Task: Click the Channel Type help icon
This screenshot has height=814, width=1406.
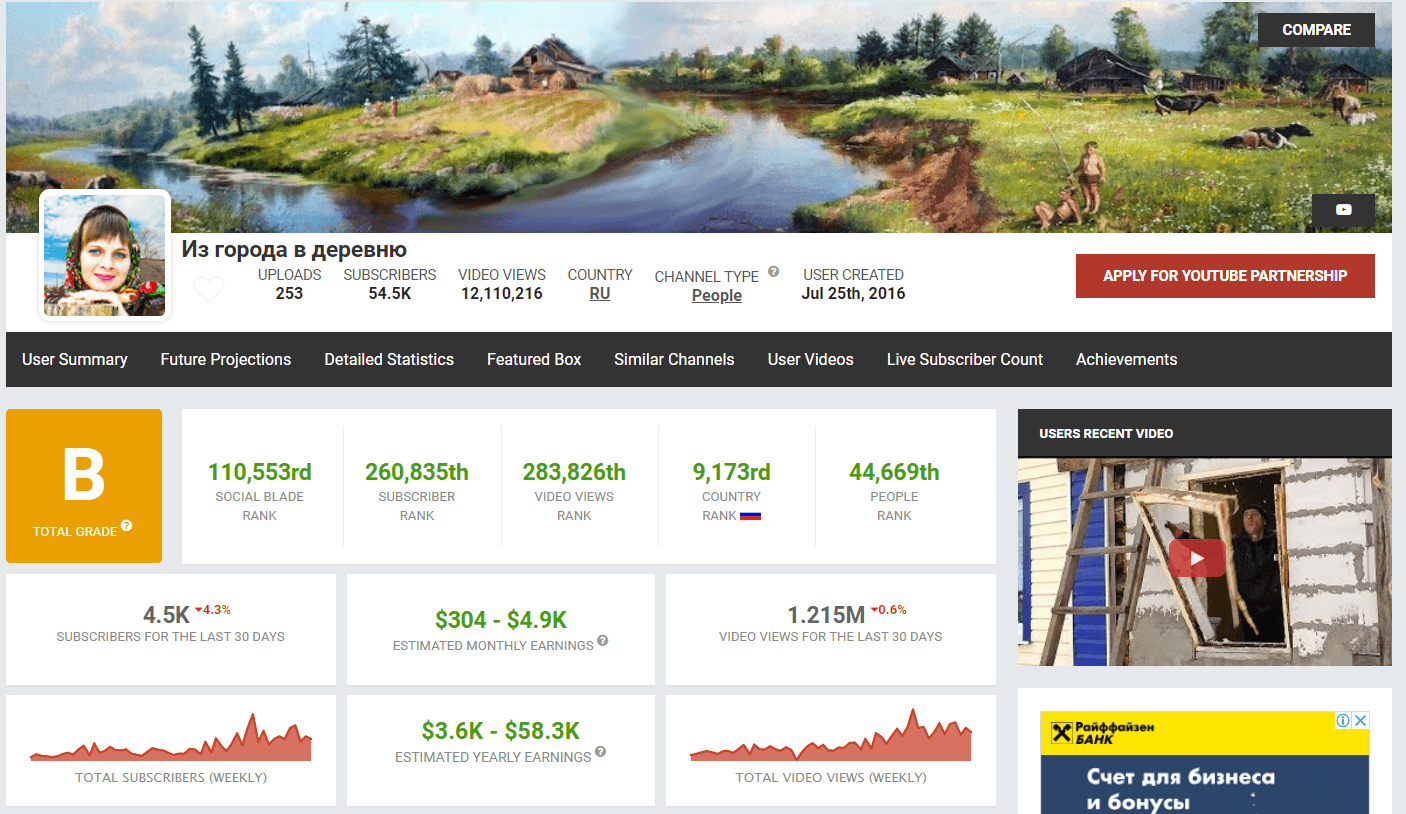Action: click(773, 272)
